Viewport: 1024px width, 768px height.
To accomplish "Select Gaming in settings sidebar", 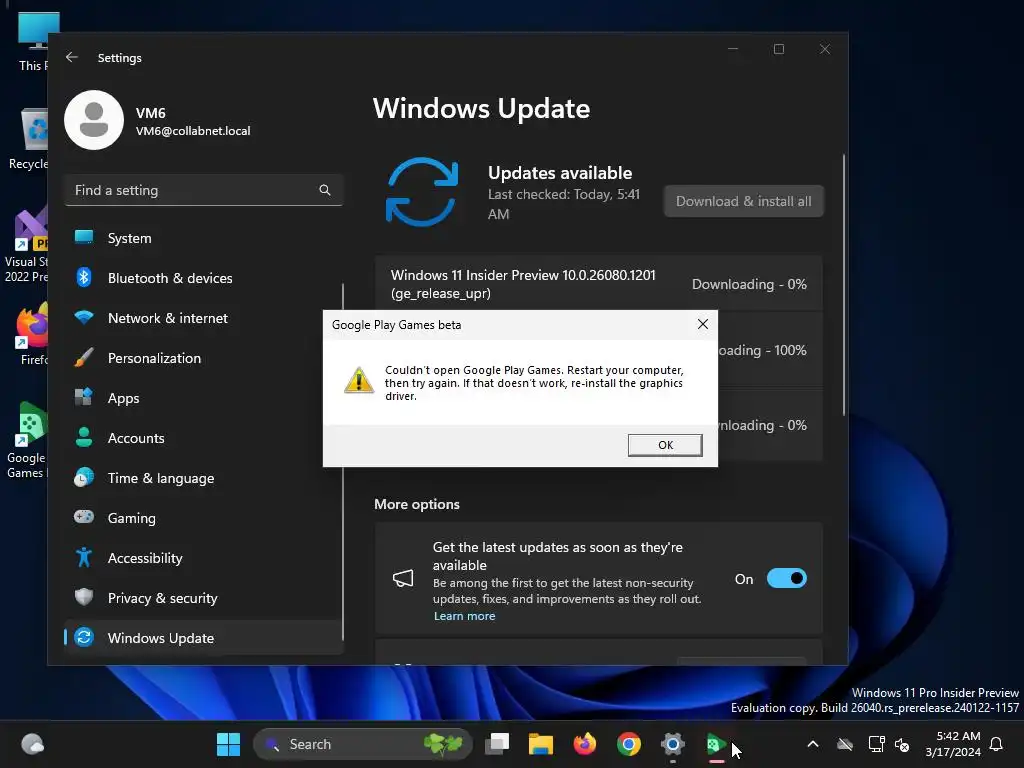I will 204,518.
